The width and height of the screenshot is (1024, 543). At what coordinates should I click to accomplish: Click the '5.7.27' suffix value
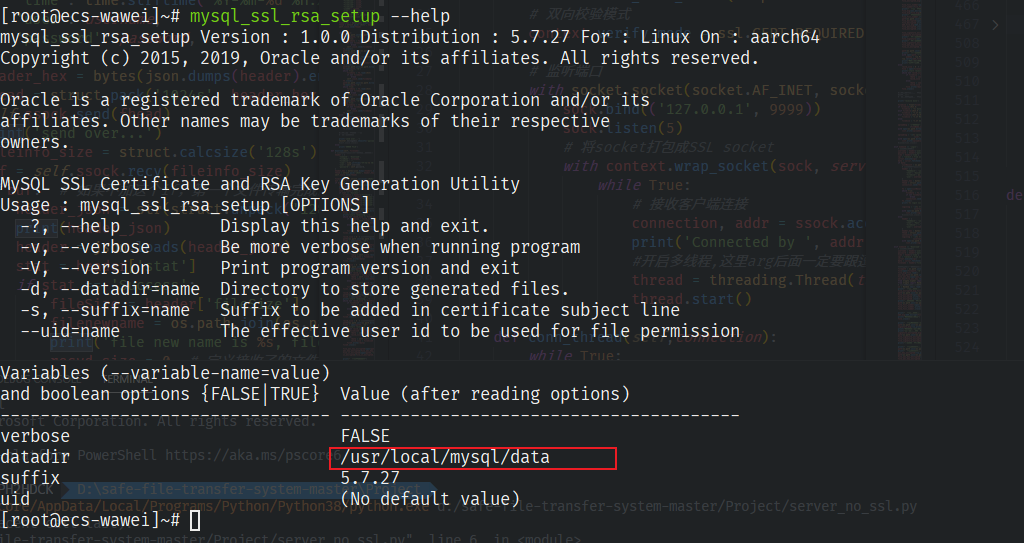(x=370, y=478)
